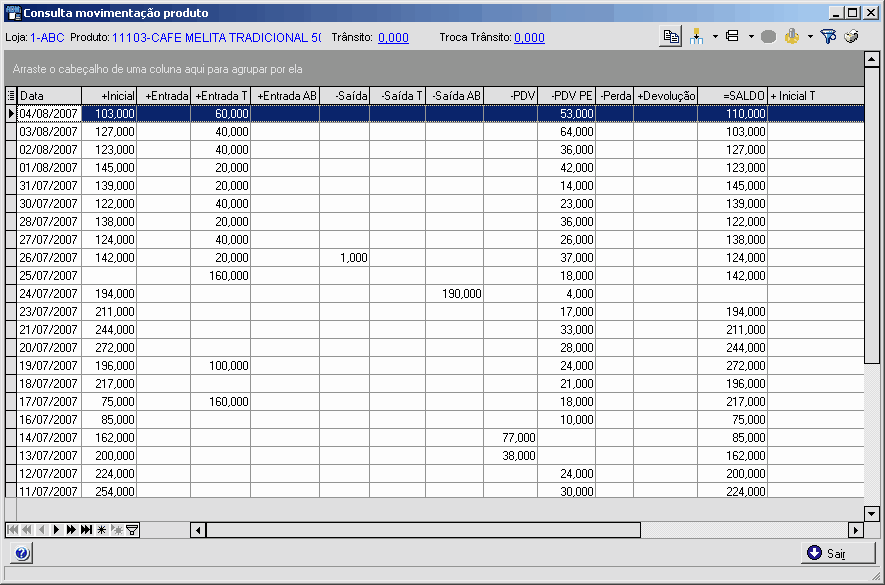This screenshot has width=885, height=585.
Task: Select the date cell 14/07/2007
Action: (x=49, y=438)
